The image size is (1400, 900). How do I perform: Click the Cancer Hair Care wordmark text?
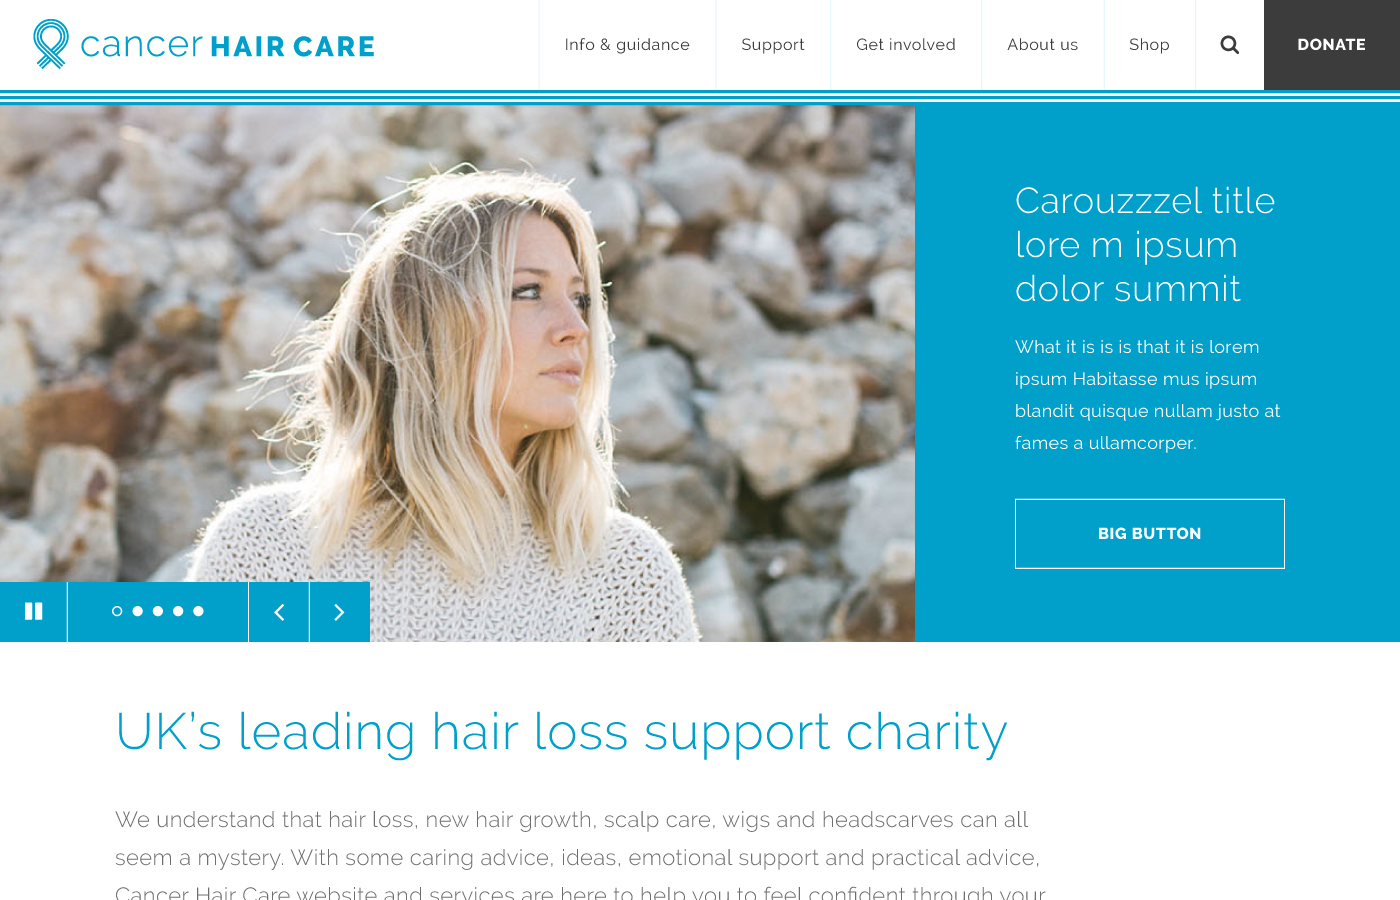pyautogui.click(x=227, y=46)
